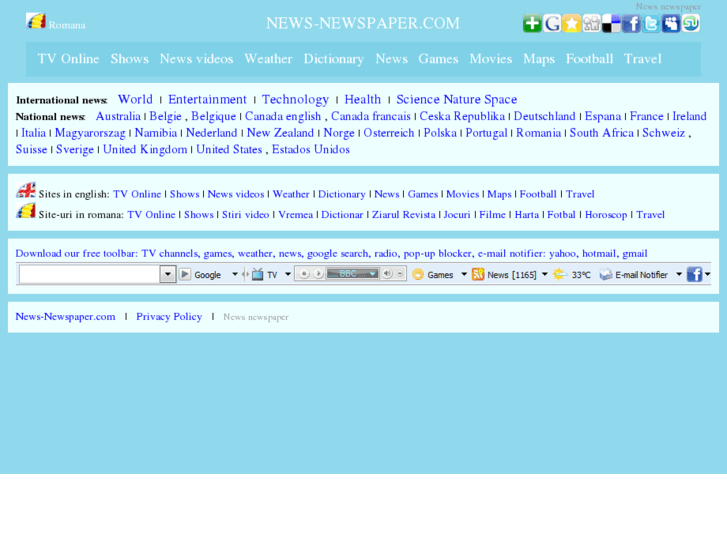Screen dimensions: 727x545
Task: Click the yellow star favorites icon
Action: (x=572, y=23)
